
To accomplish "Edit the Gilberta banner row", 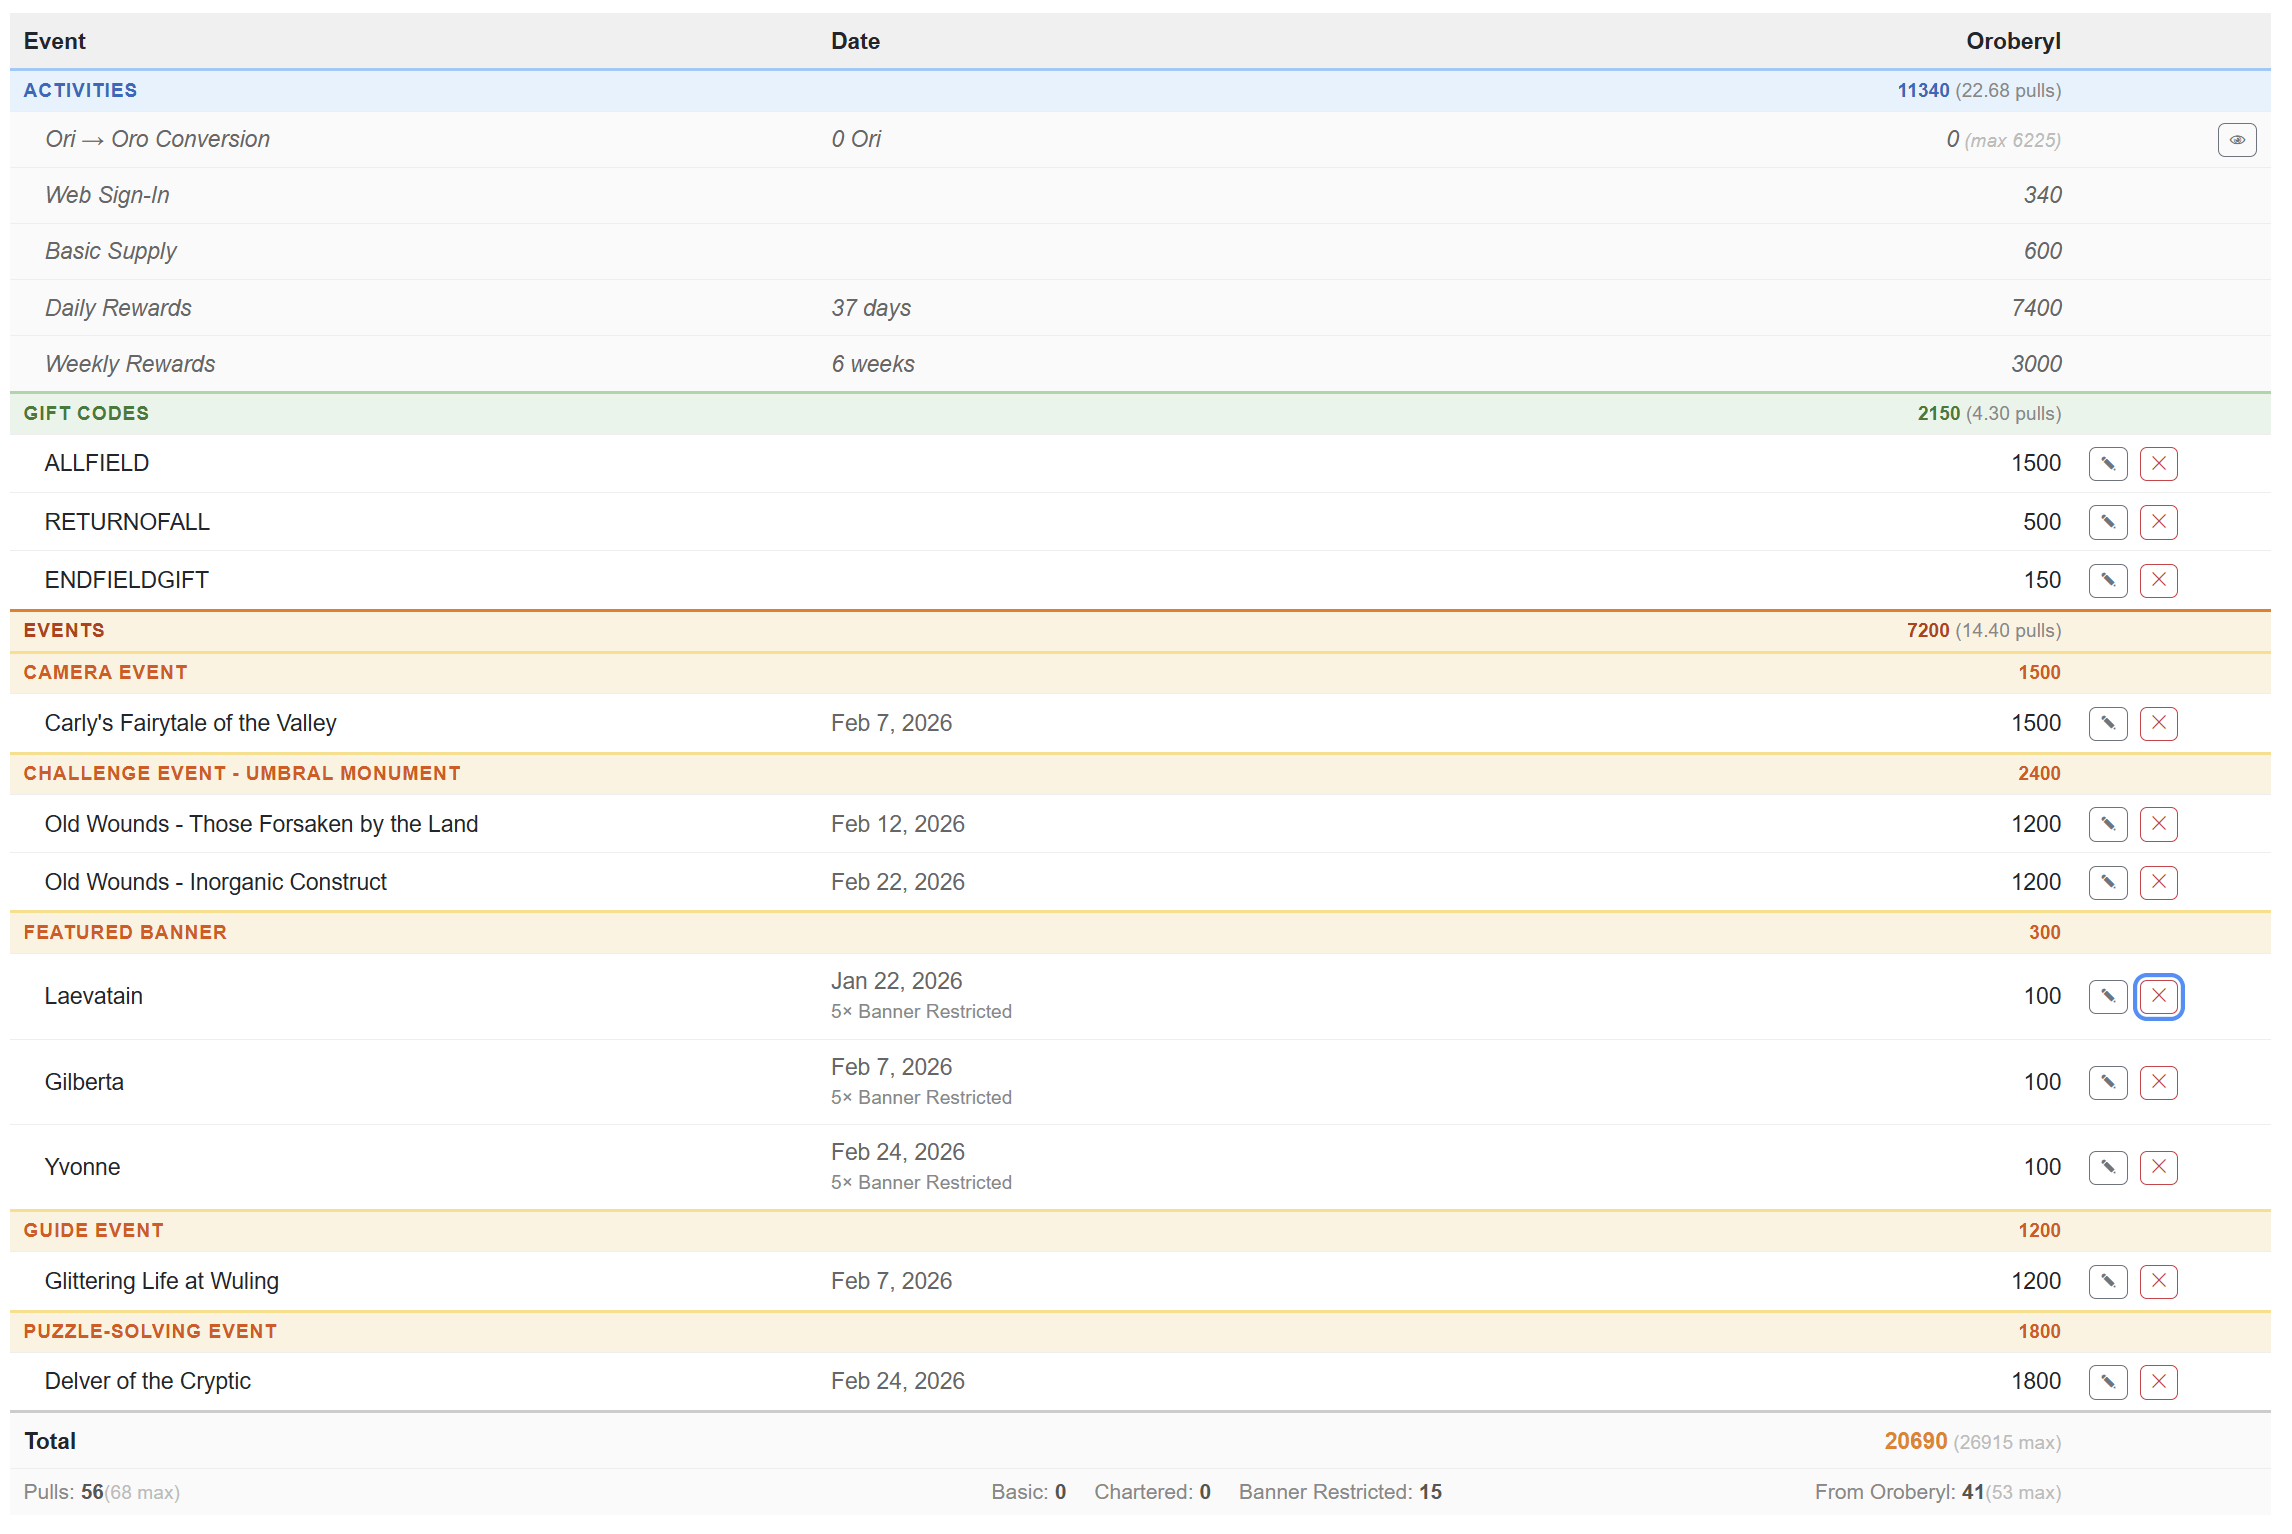I will [2107, 1082].
